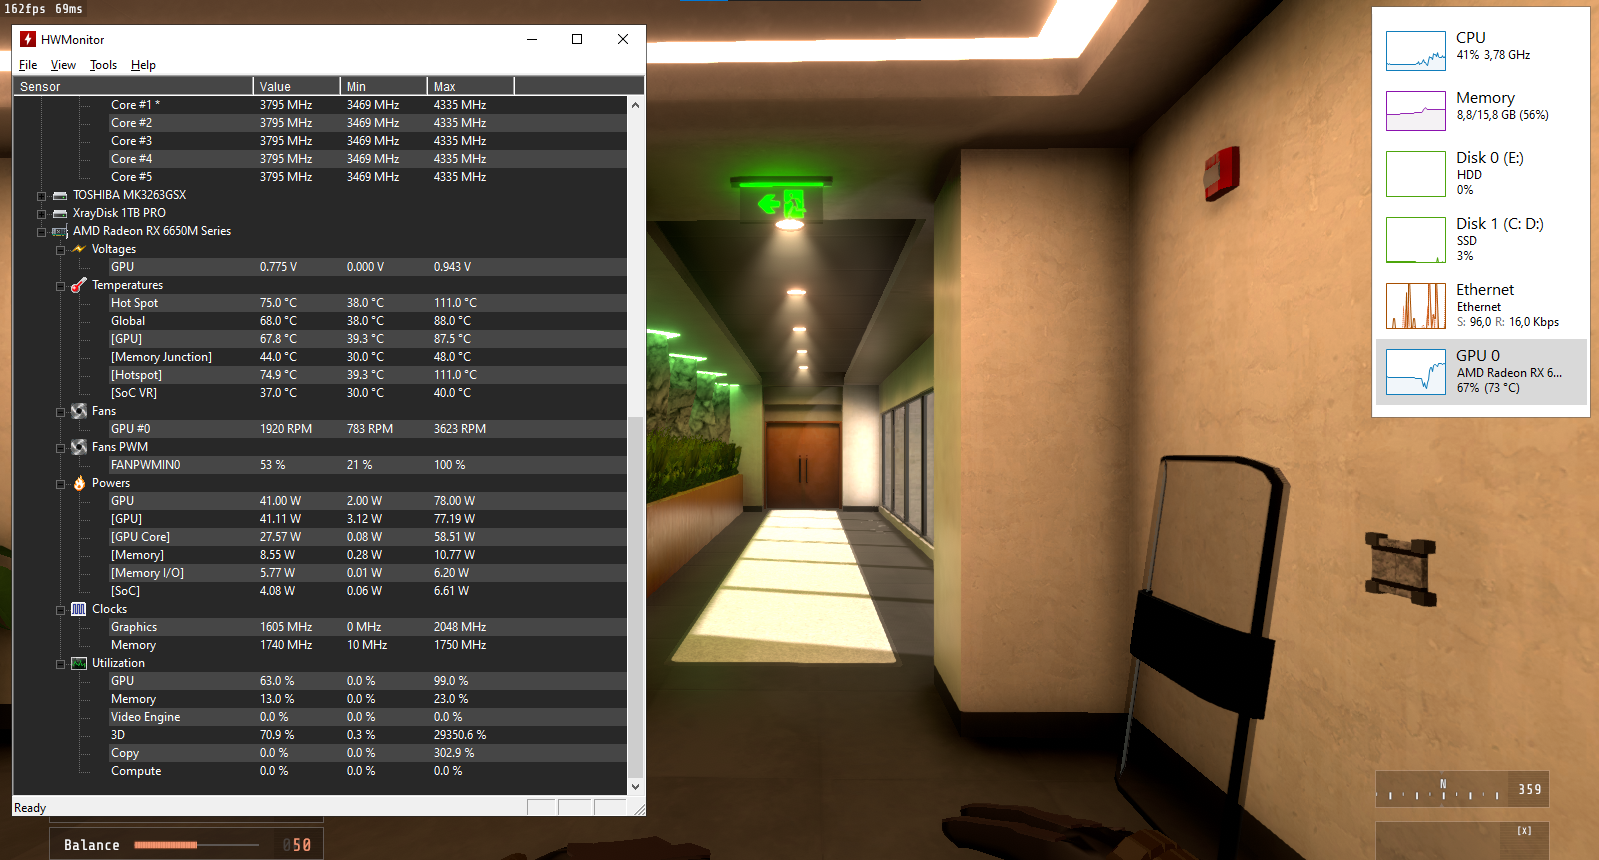Collapse the AMD Radeon RX 6650M Series node
This screenshot has width=1599, height=860.
[41, 232]
